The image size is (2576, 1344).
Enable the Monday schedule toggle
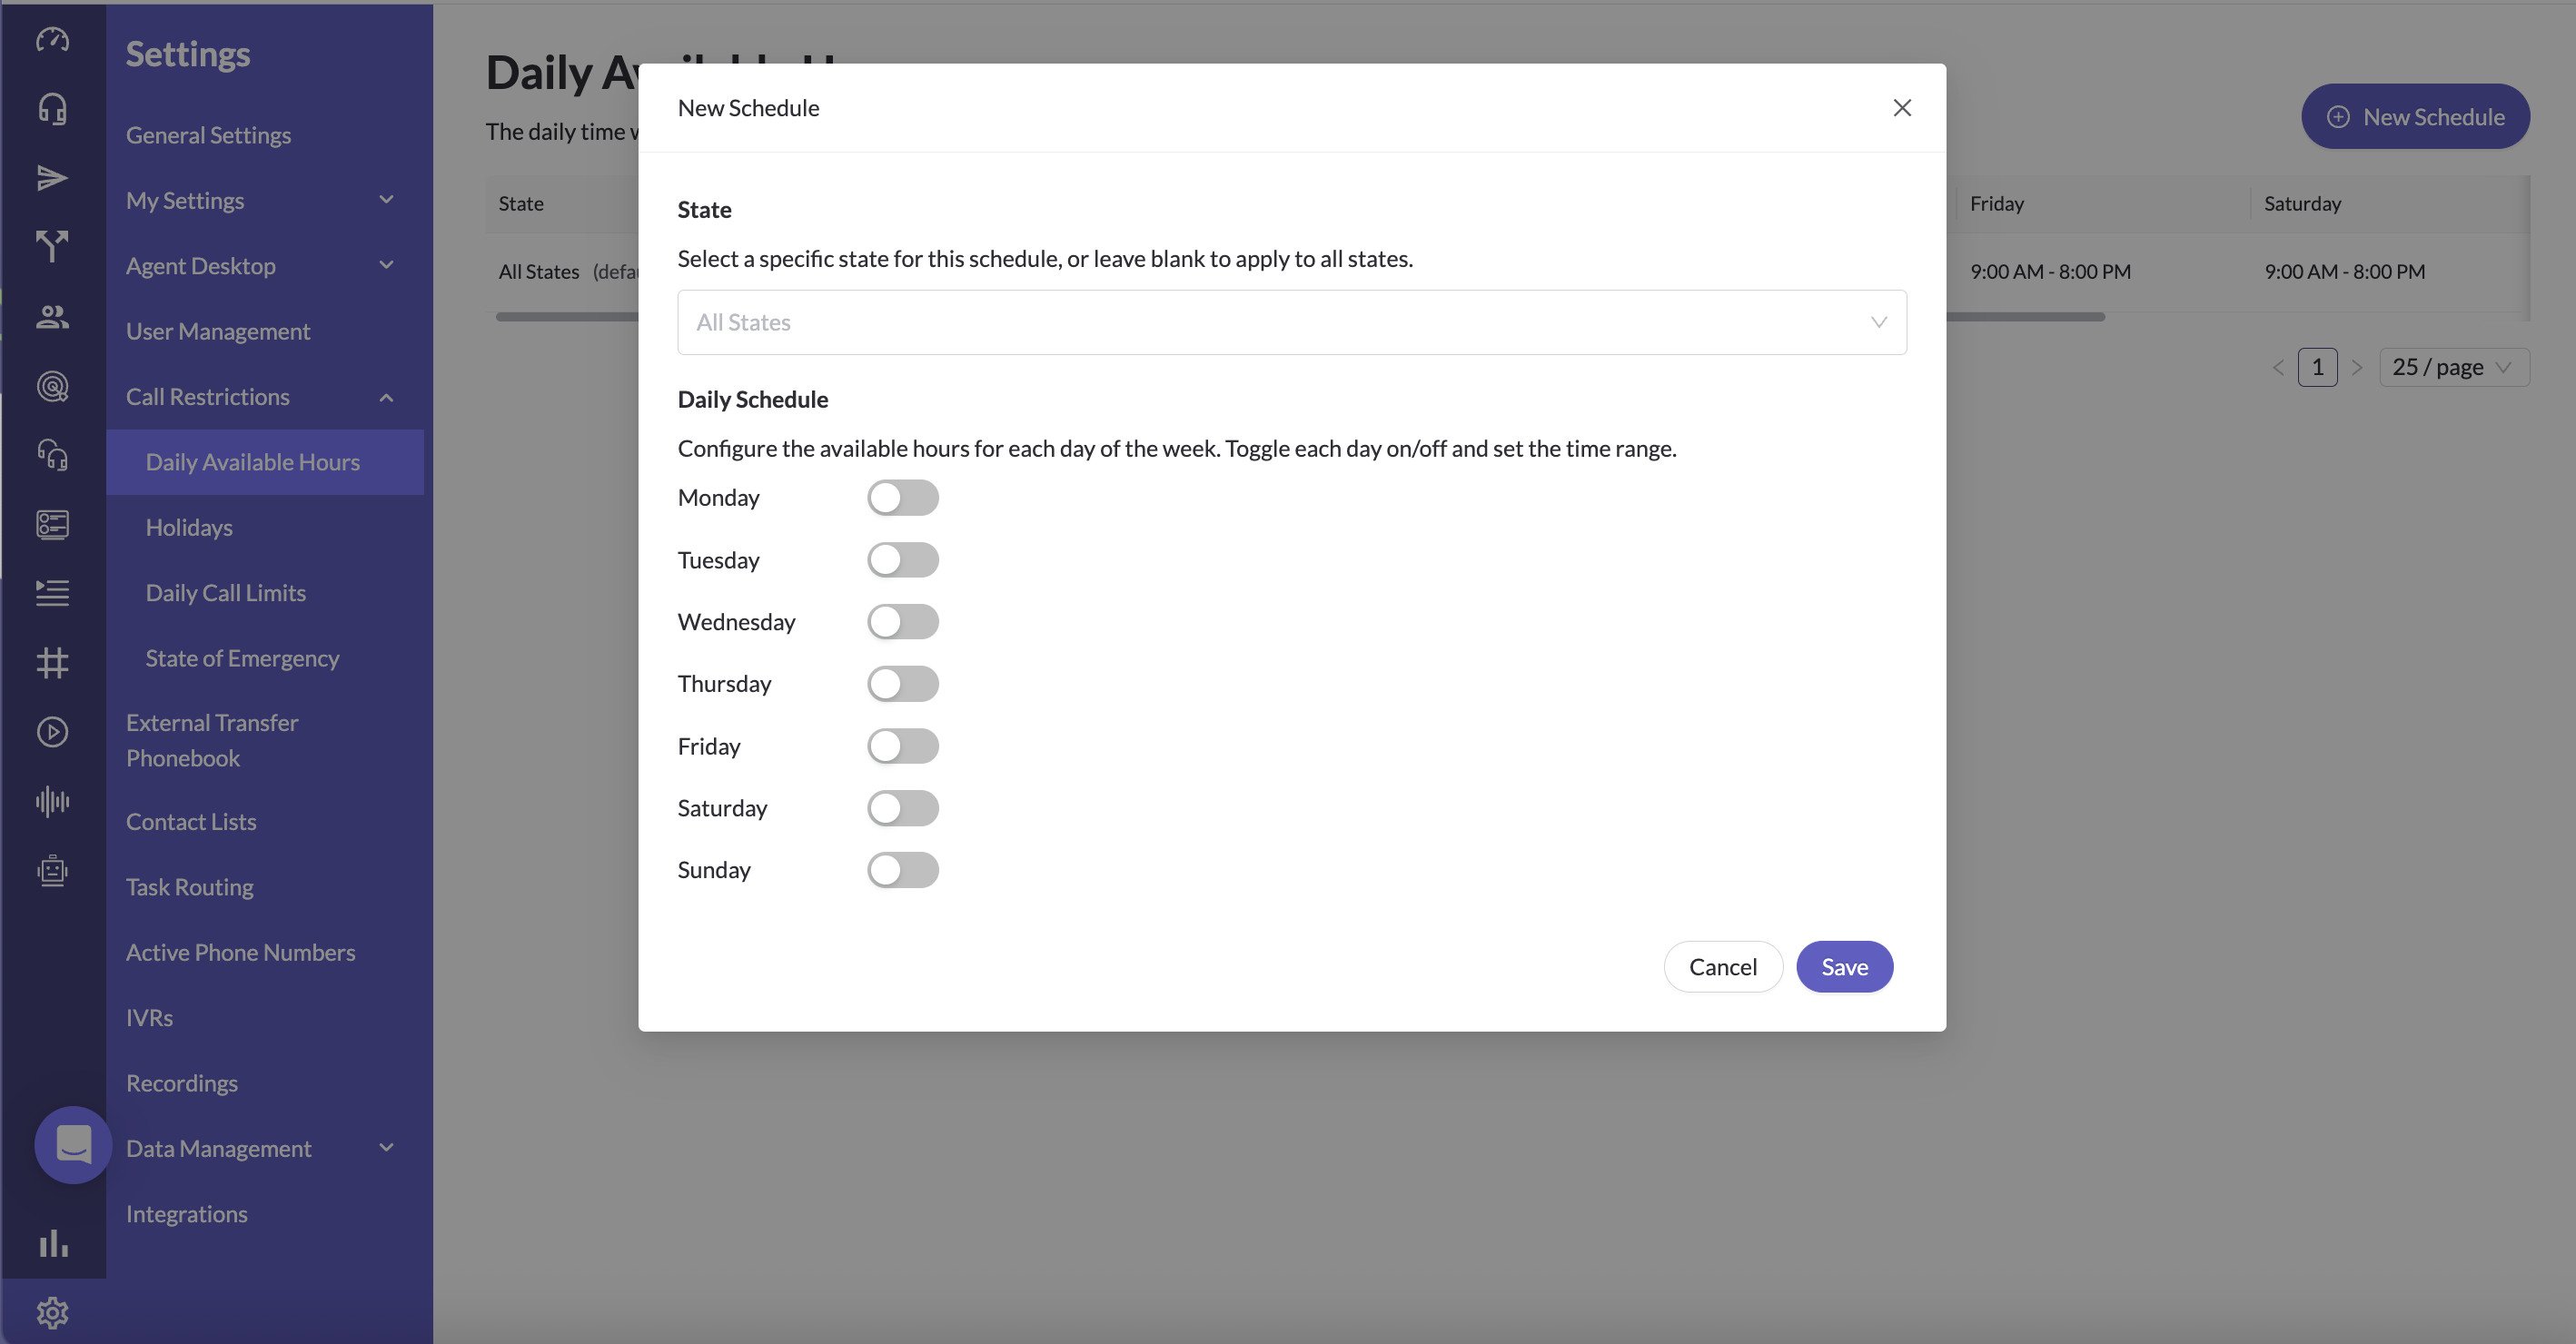click(x=902, y=498)
